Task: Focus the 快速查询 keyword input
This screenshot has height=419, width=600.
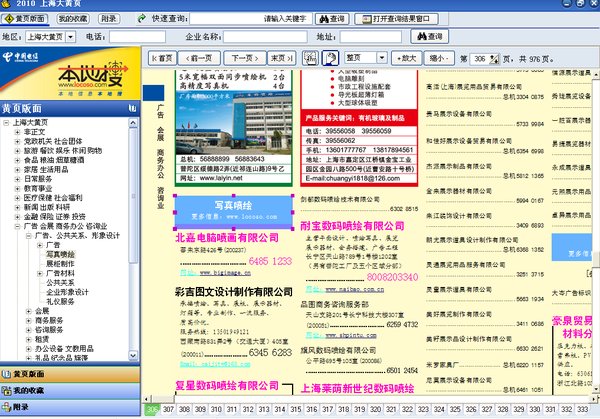Action: pos(251,19)
